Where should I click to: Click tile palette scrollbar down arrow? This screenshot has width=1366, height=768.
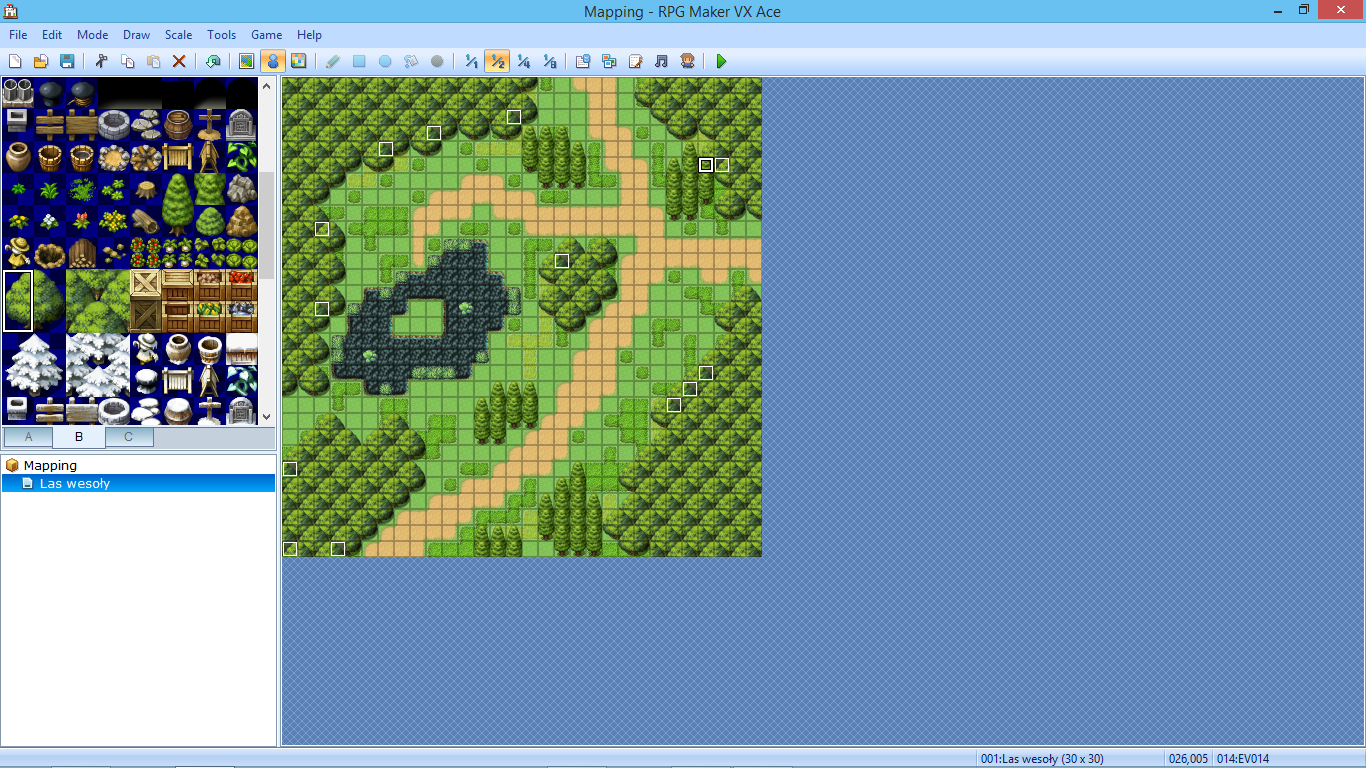click(x=266, y=417)
